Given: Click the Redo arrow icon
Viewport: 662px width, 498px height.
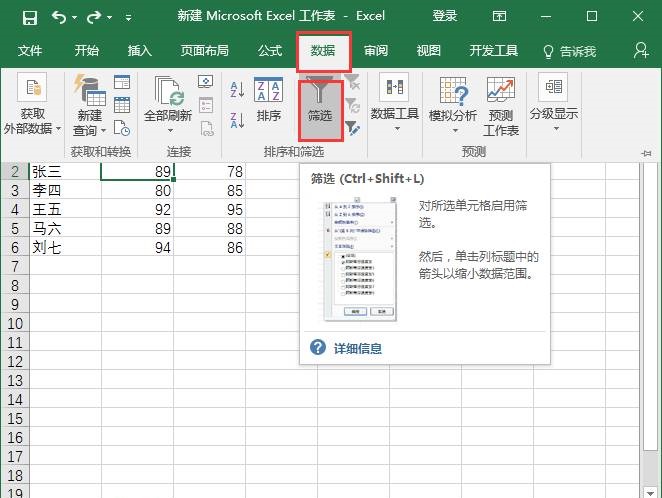Looking at the screenshot, I should tap(94, 17).
